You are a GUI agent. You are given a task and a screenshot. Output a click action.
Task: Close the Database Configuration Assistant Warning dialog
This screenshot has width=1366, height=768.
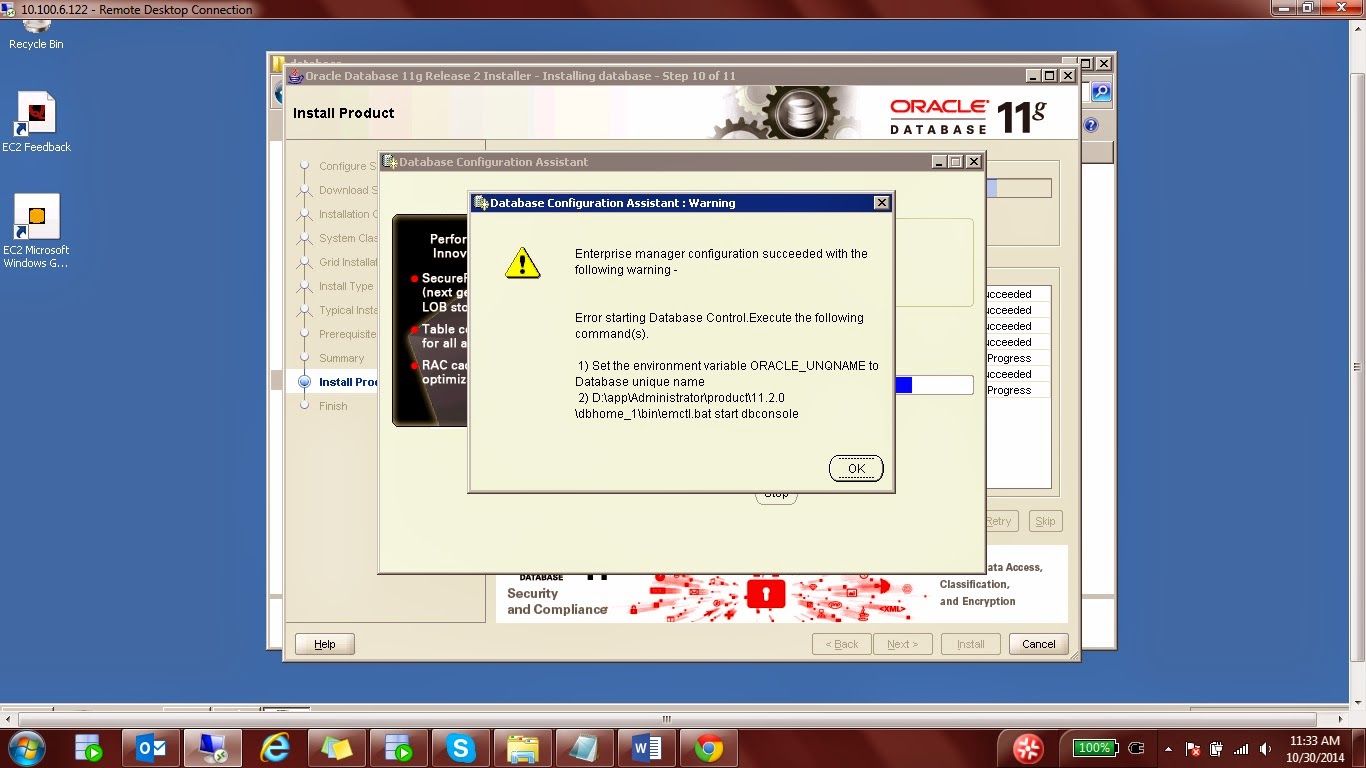881,203
